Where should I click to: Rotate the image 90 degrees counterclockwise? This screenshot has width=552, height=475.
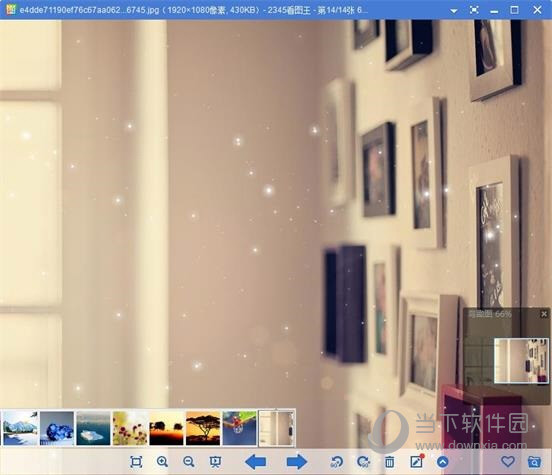tap(337, 462)
